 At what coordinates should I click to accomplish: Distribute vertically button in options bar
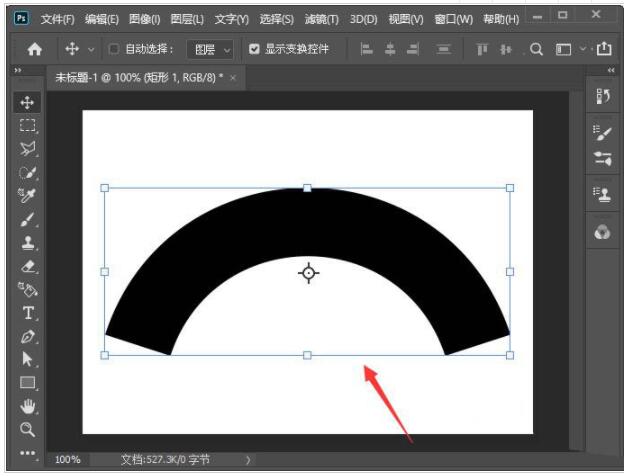pos(443,49)
